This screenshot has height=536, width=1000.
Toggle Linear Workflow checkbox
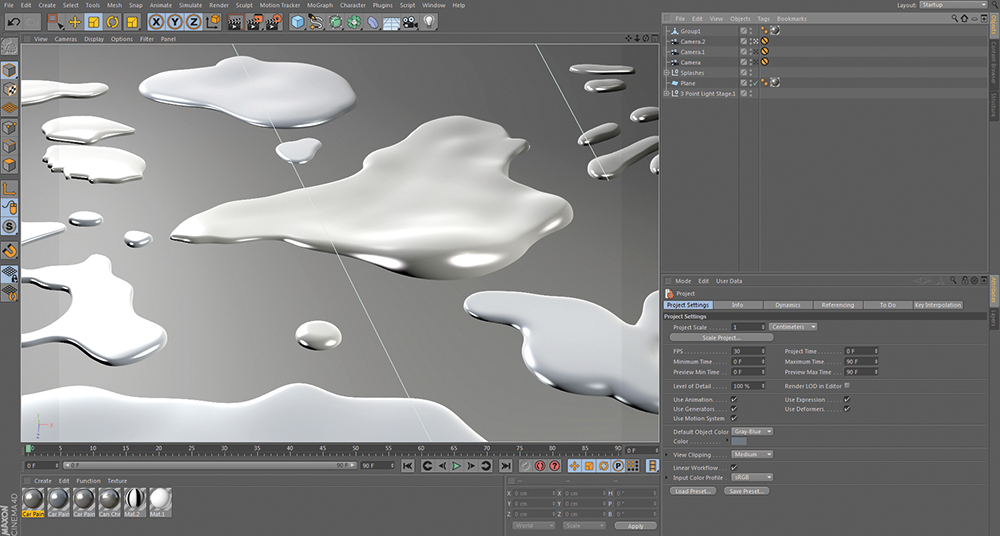734,468
